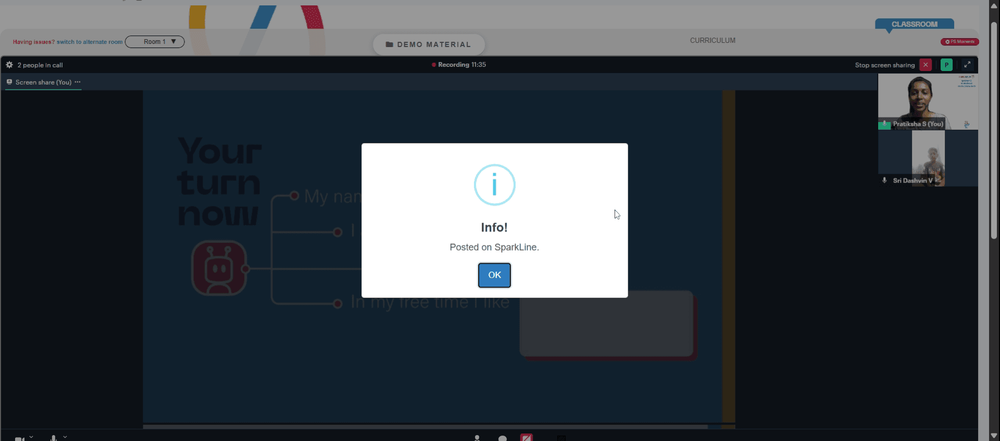Expand the Room 1 dropdown
Image resolution: width=1000 pixels, height=441 pixels.
click(154, 41)
